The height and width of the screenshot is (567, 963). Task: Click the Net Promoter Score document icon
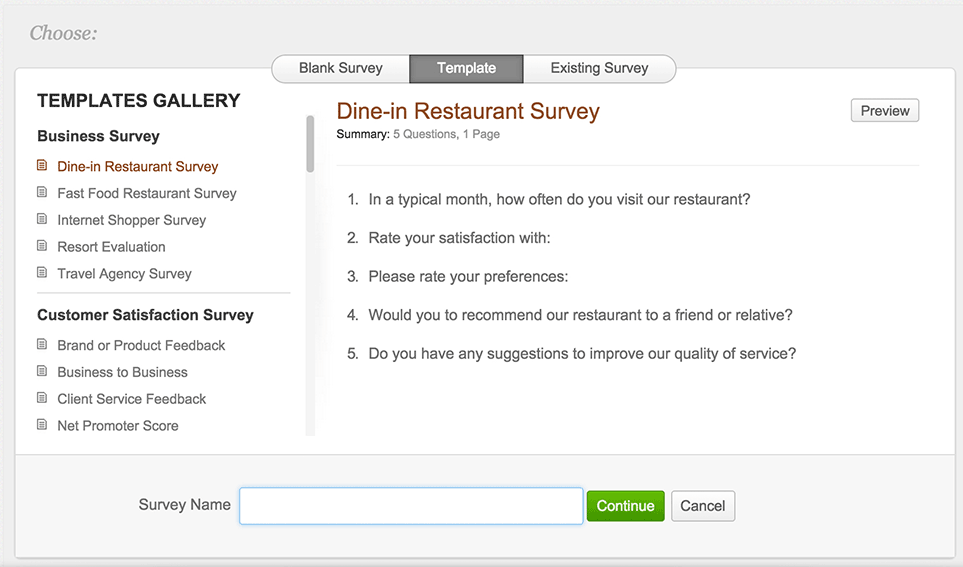click(x=42, y=424)
